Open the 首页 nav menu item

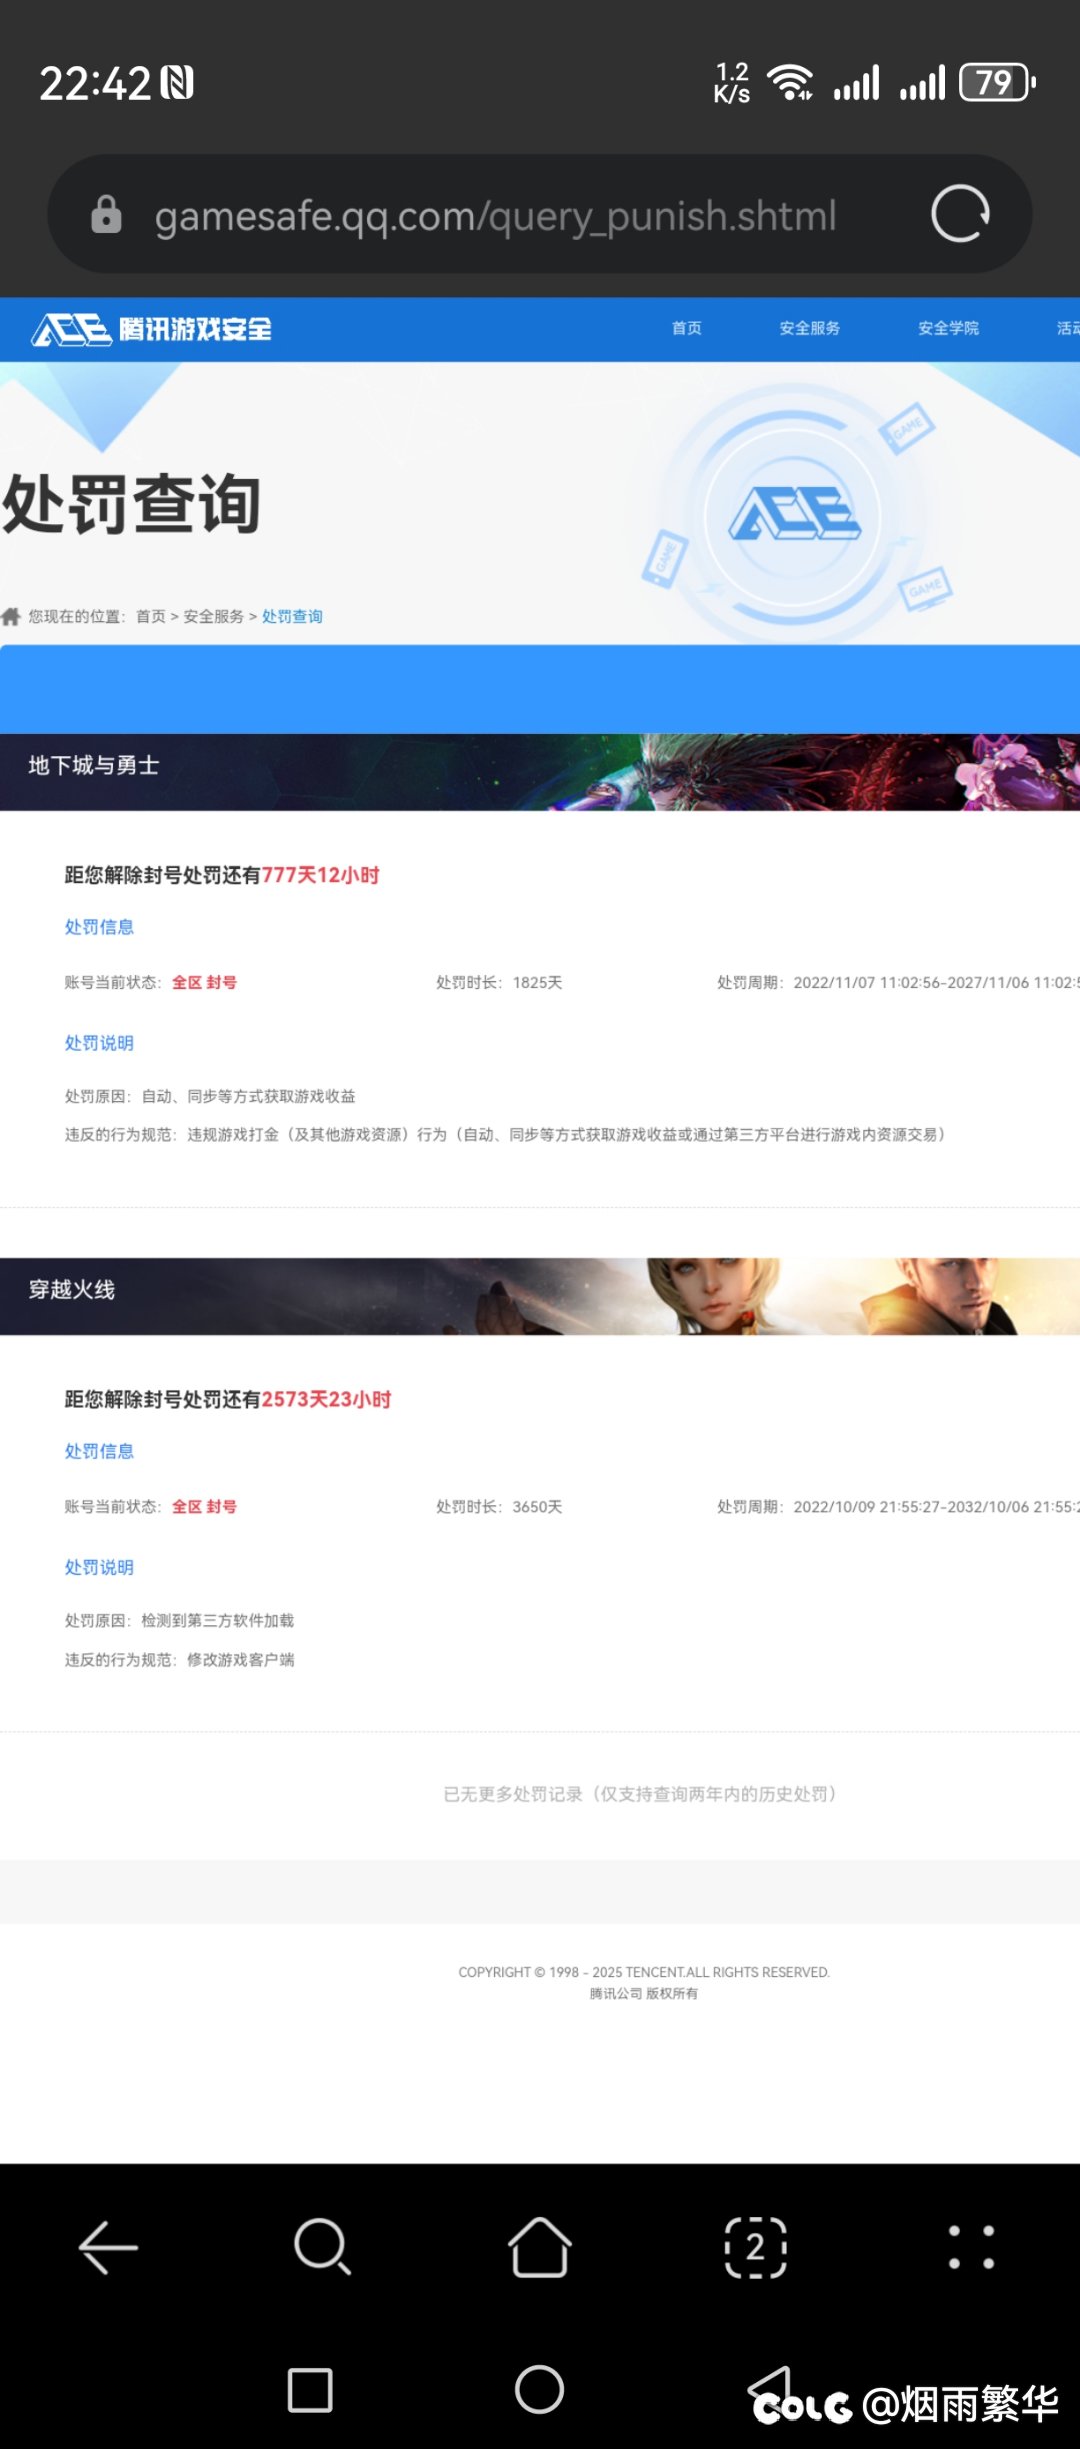(x=686, y=328)
